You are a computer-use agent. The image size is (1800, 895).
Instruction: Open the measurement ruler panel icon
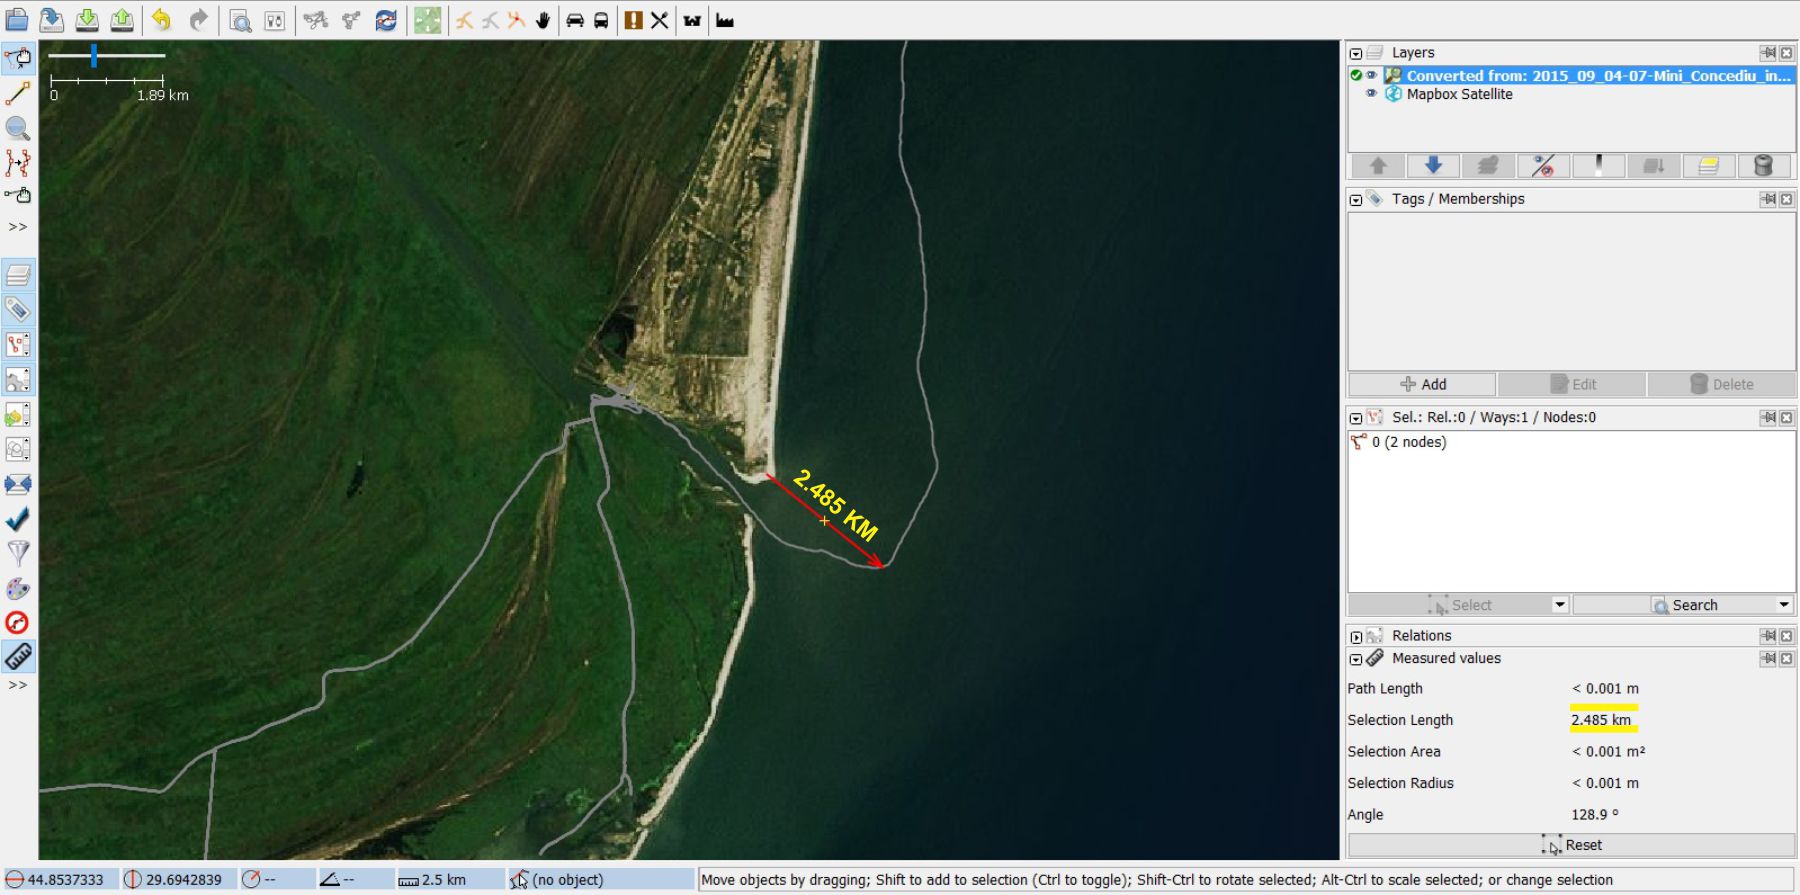(18, 657)
